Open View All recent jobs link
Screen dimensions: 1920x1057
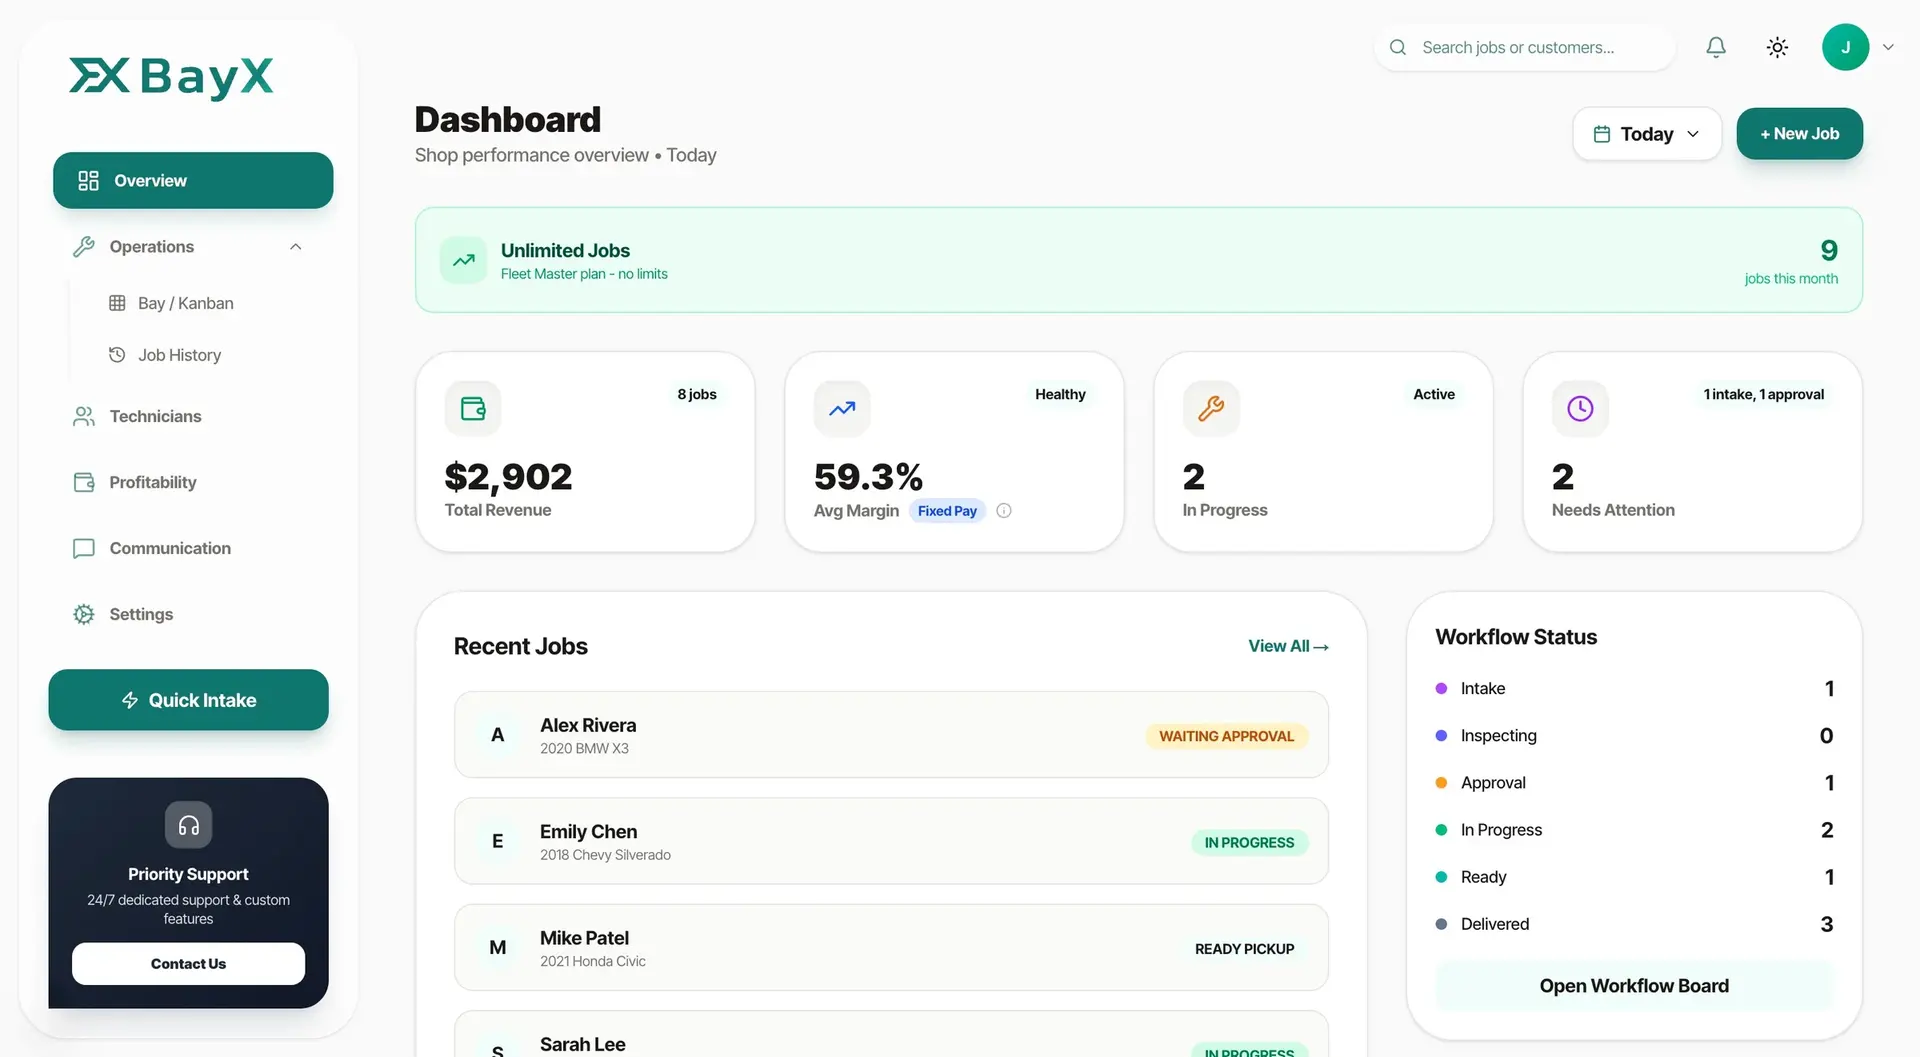point(1288,646)
